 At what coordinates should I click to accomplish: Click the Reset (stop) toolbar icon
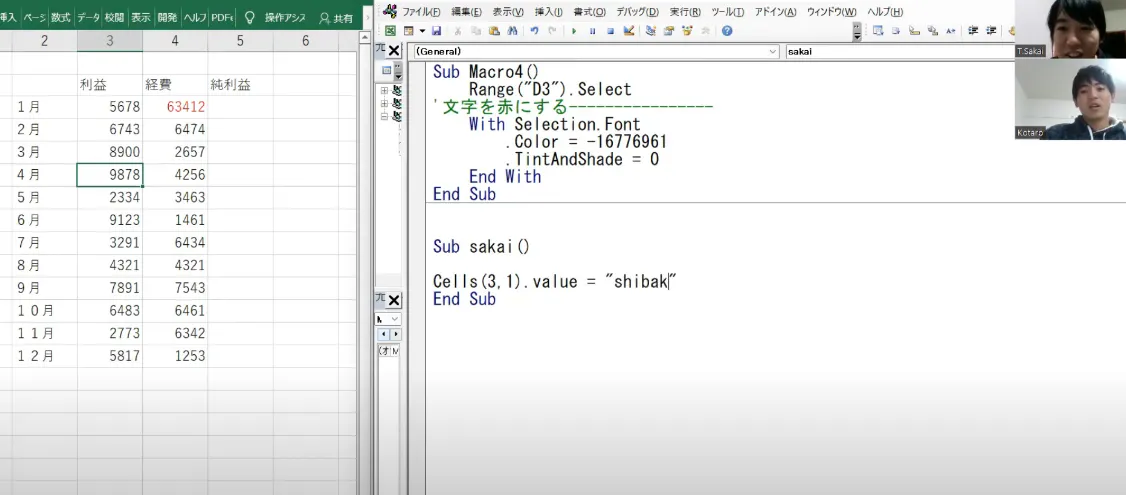(610, 31)
